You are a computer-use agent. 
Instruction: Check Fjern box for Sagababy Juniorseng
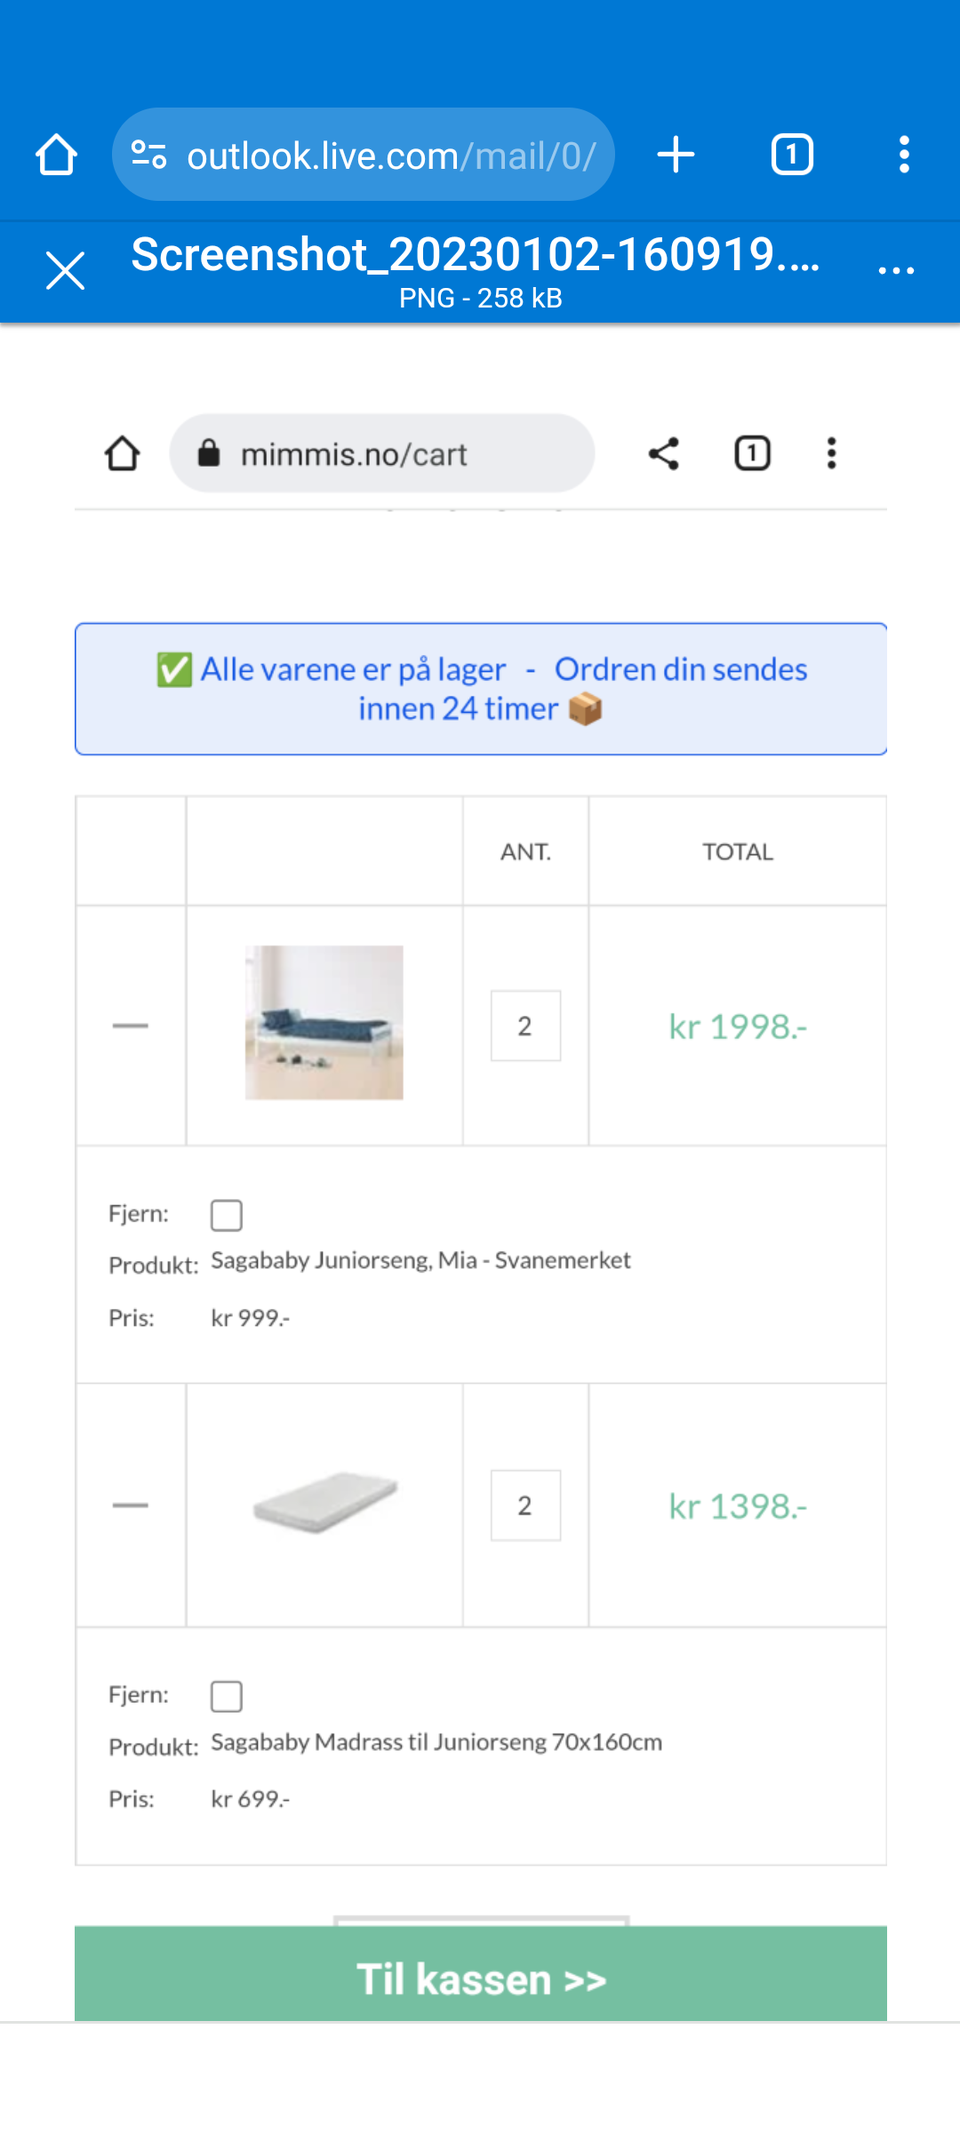point(227,1215)
